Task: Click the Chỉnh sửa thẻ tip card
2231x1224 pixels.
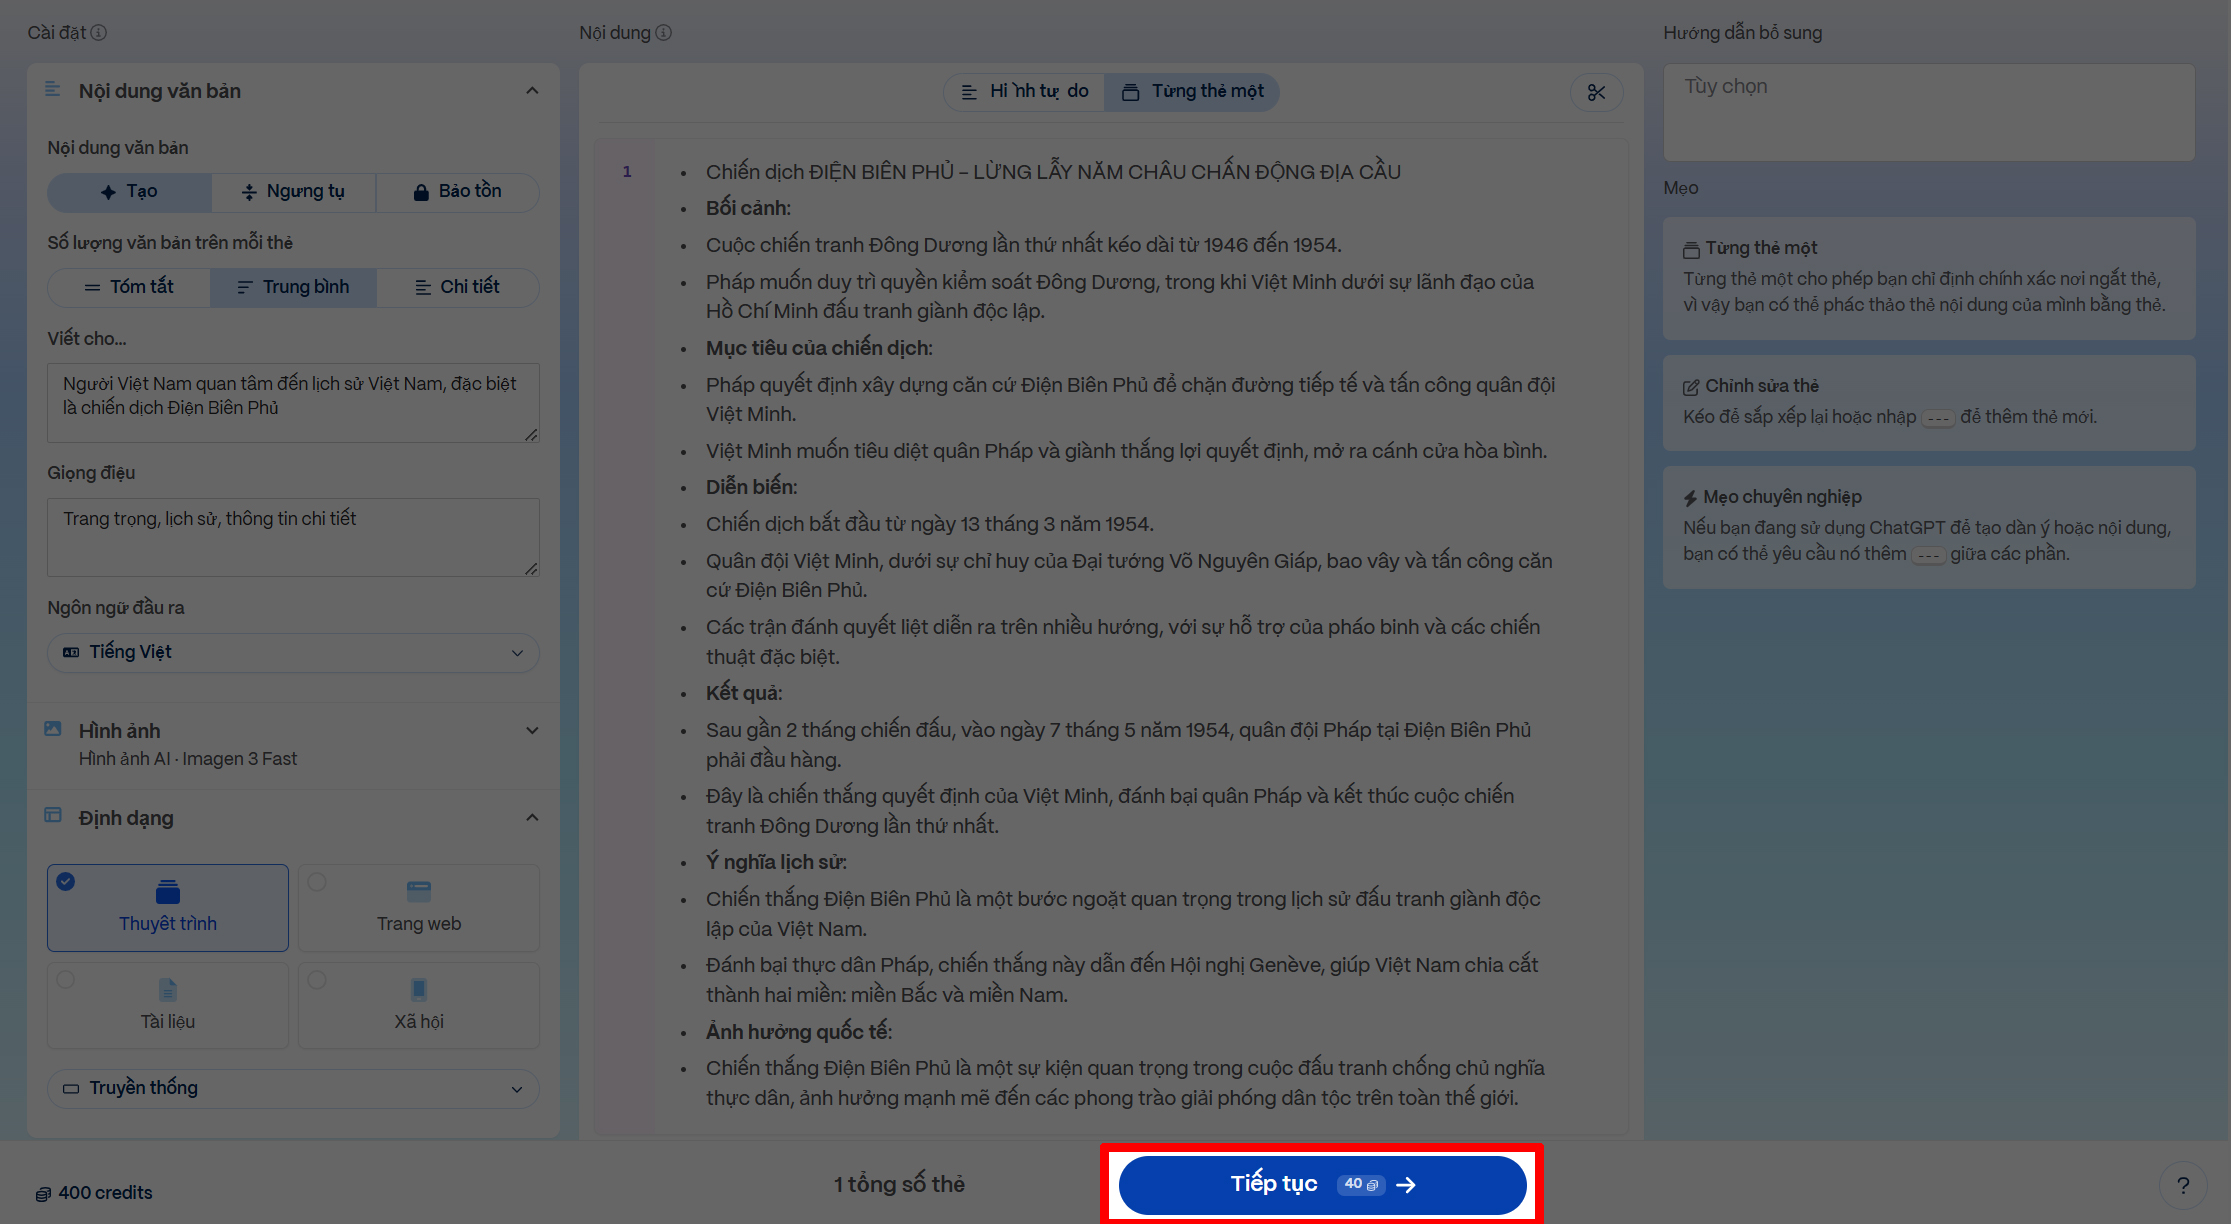Action: click(1929, 403)
